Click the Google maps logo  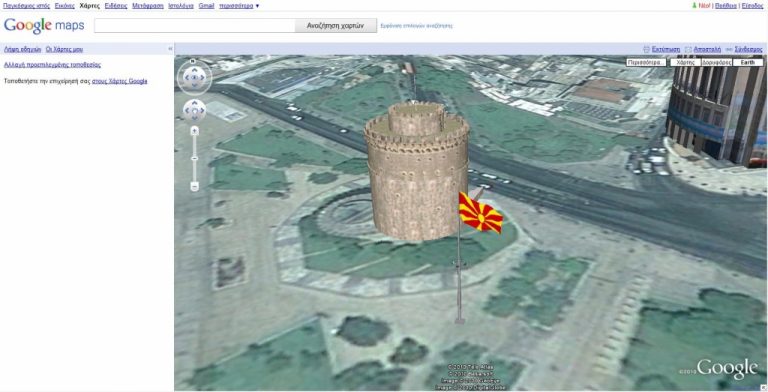pyautogui.click(x=44, y=25)
